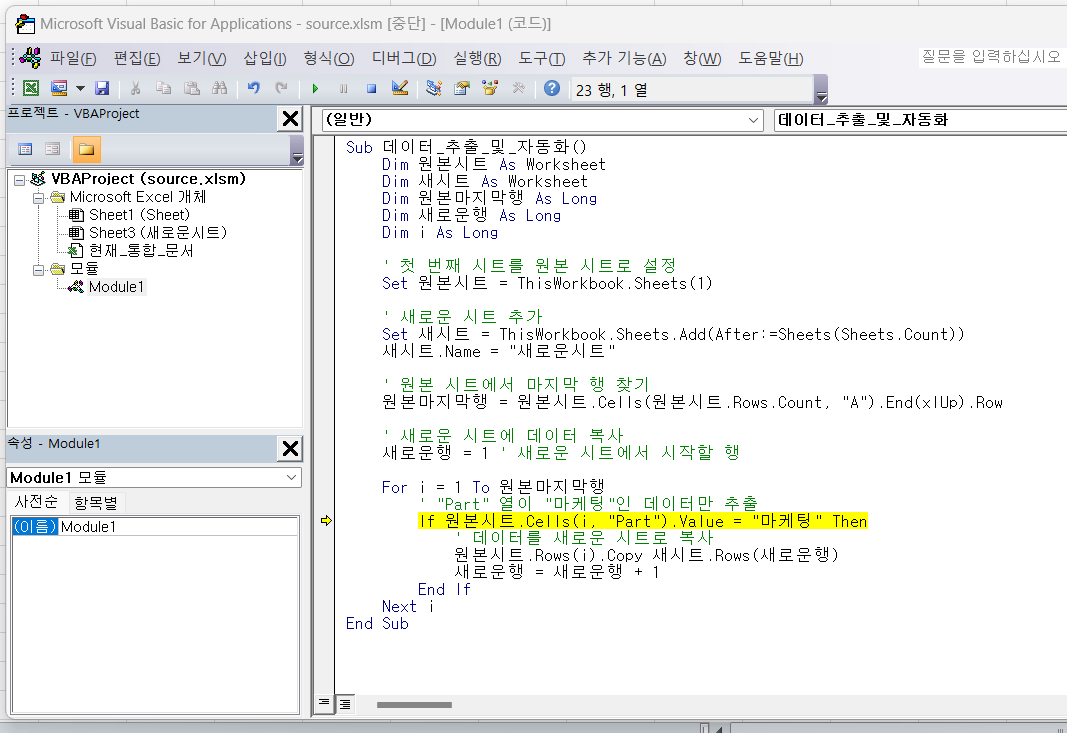The height and width of the screenshot is (733, 1067).
Task: Switch to the 사전순 tab
Action: pyautogui.click(x=37, y=502)
